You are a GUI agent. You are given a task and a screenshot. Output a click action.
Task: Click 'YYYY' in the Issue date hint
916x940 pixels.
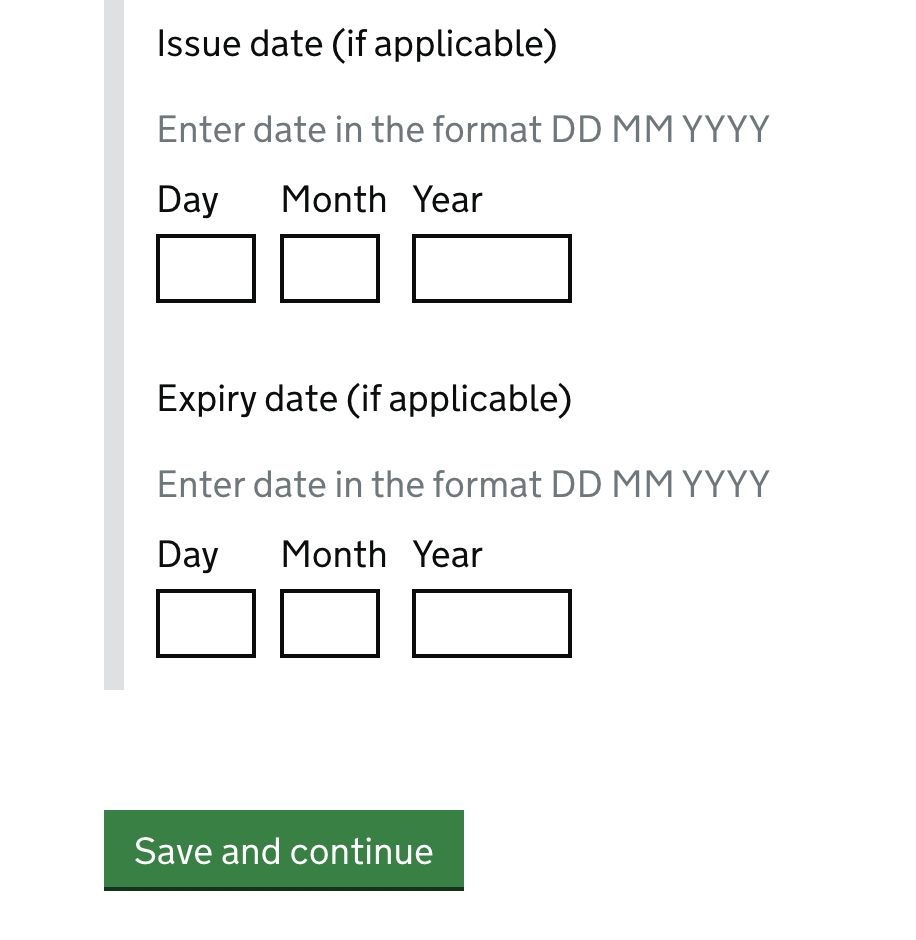coord(725,129)
